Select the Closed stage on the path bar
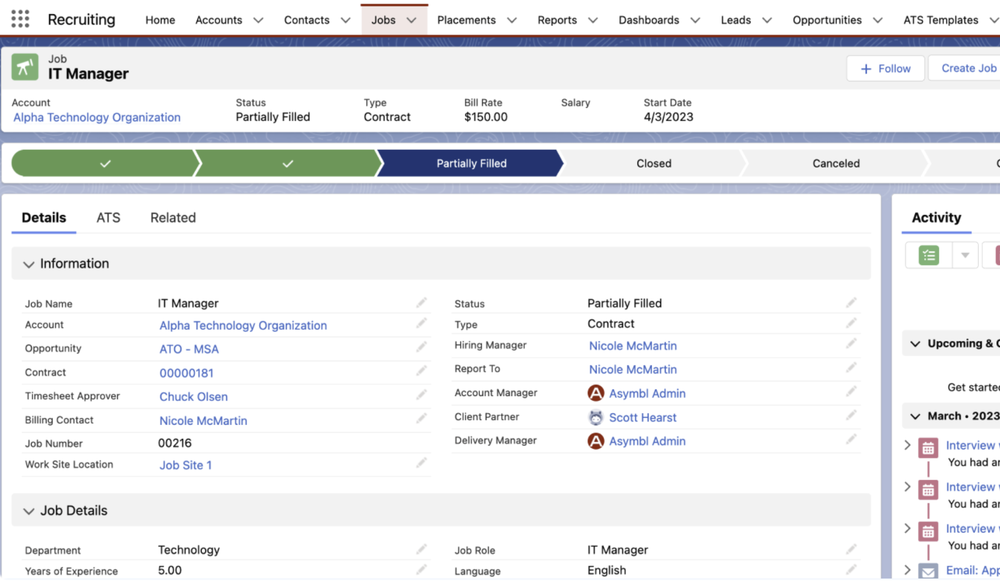1000x585 pixels. tap(653, 162)
